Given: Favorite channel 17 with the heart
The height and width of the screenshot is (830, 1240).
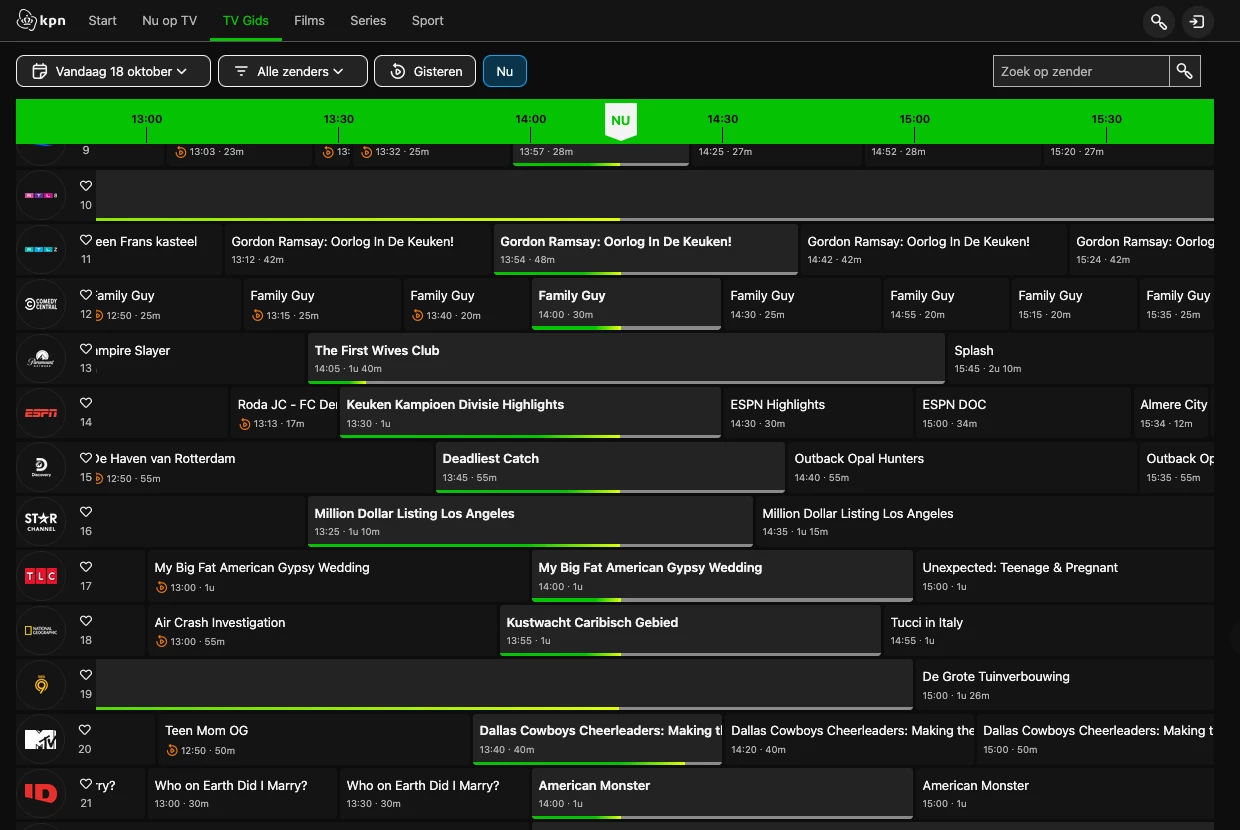Looking at the screenshot, I should (86, 566).
